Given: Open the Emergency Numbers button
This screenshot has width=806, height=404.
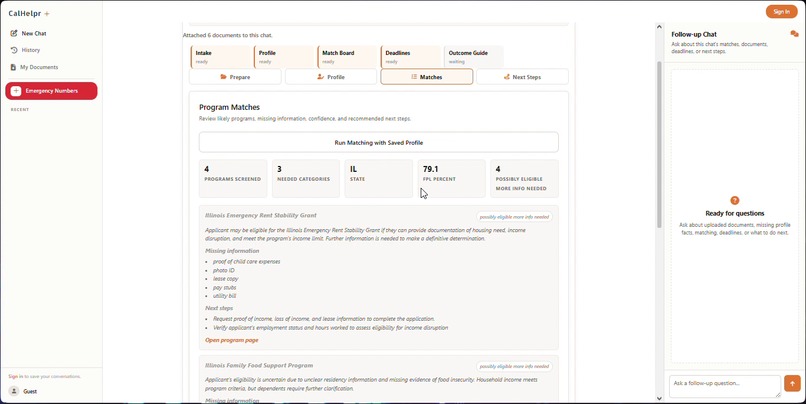Looking at the screenshot, I should click(x=51, y=91).
